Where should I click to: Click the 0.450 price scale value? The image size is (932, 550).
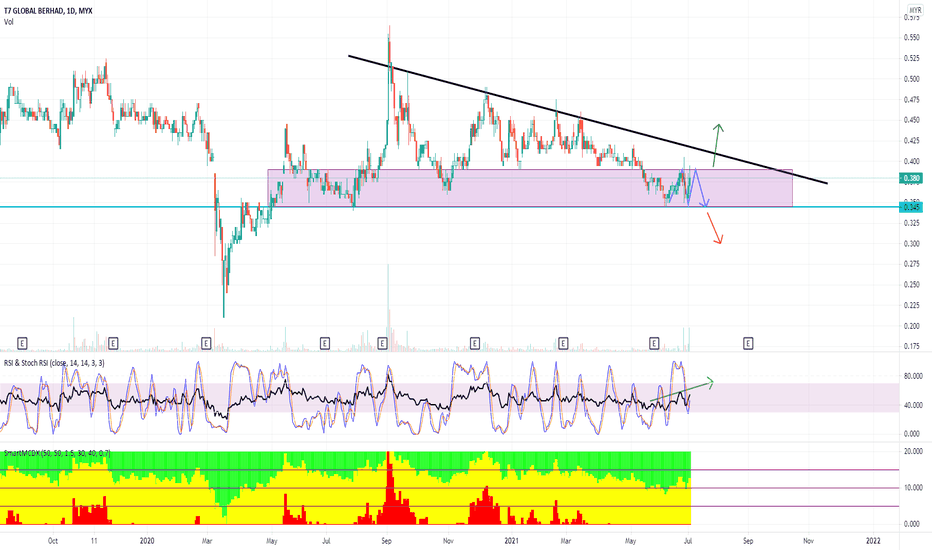point(912,120)
